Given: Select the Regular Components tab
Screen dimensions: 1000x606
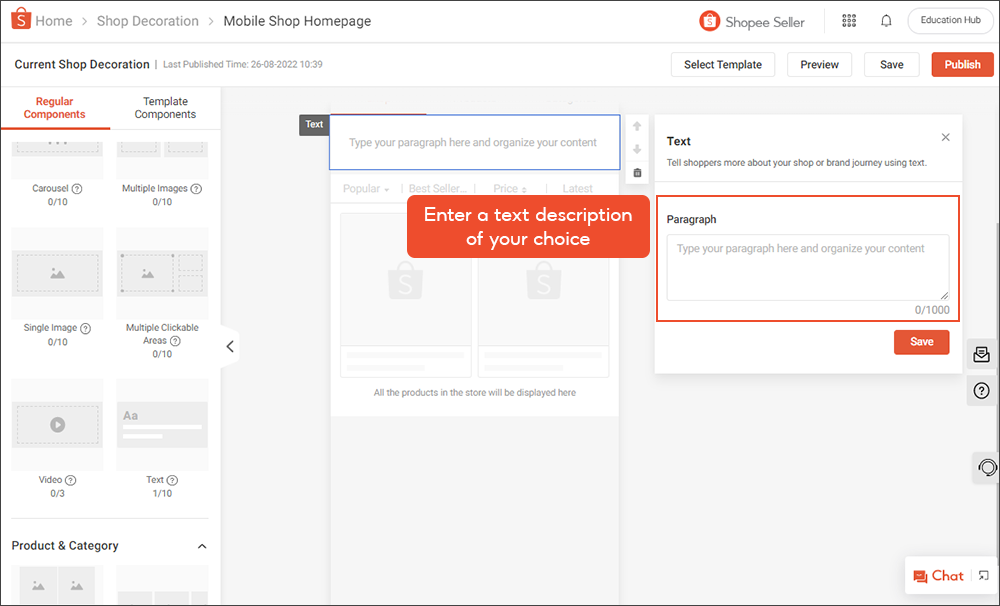Looking at the screenshot, I should pos(55,108).
